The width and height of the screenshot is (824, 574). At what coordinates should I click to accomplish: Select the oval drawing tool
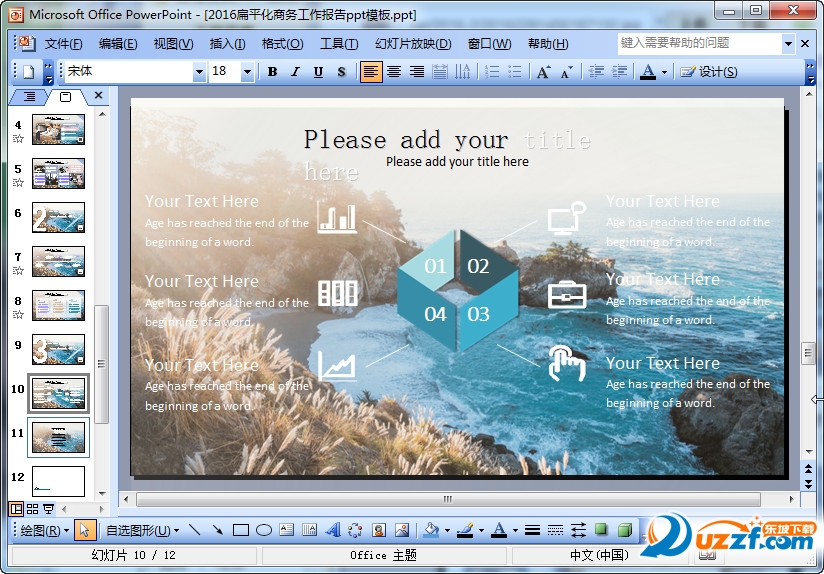tap(264, 530)
